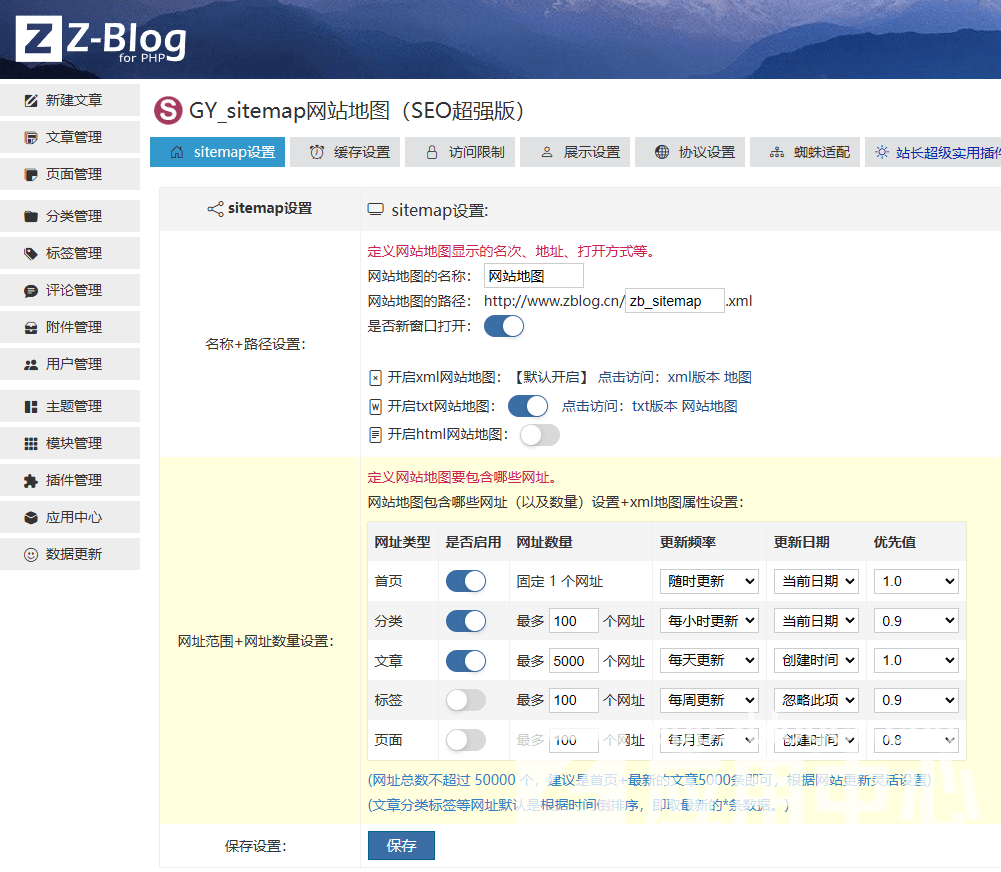The width and height of the screenshot is (1001, 872).
Task: Click 数据更新 smiley icon item
Action: tap(70, 554)
